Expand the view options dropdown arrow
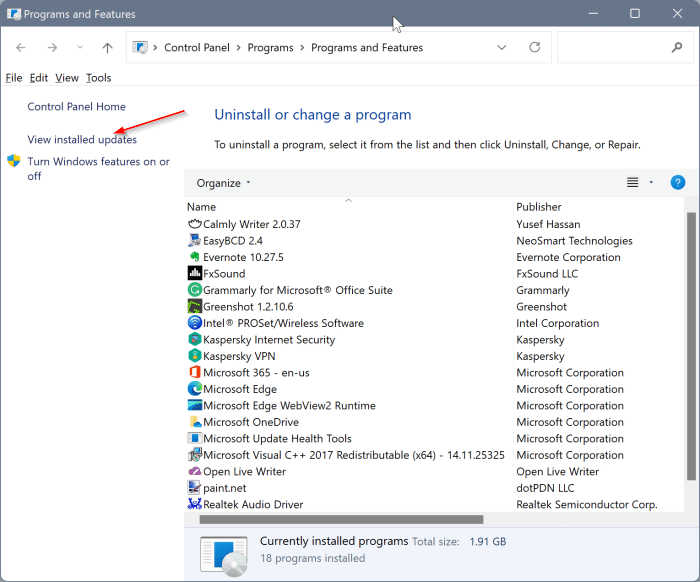Viewport: 700px width, 582px height. 651,183
